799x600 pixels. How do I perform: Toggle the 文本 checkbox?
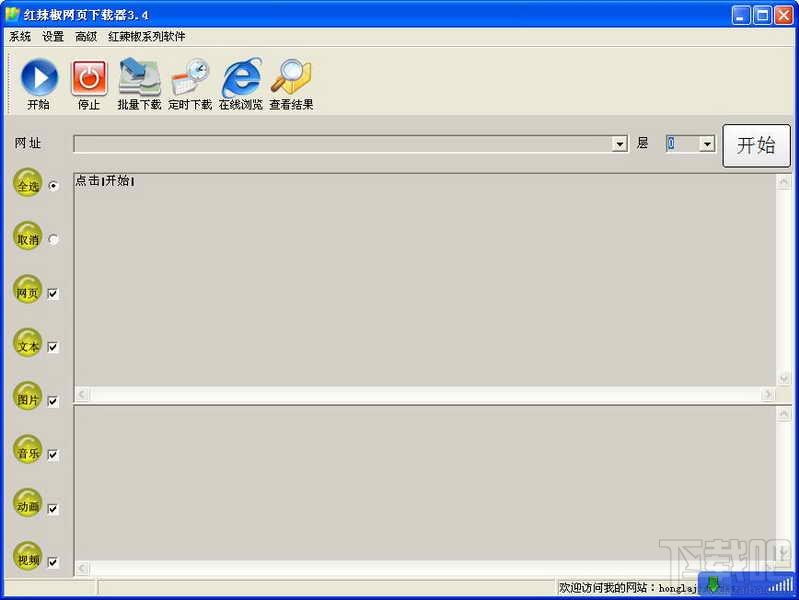click(53, 348)
